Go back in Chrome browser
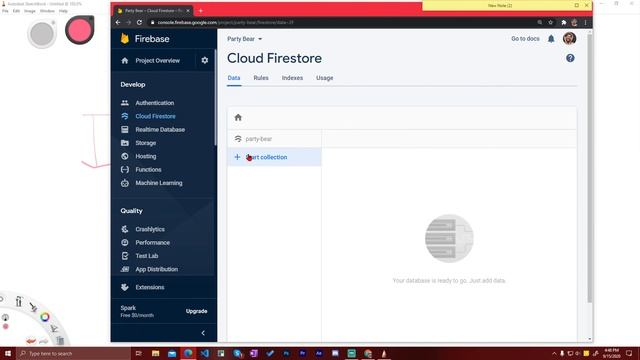This screenshot has width=640, height=360. pos(118,22)
